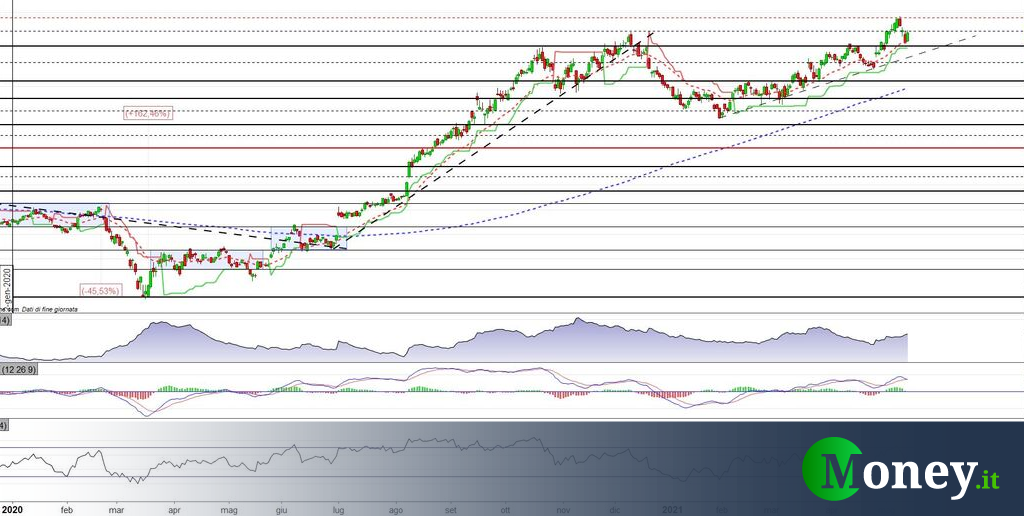
Task: Select the 'Dati di fine giornata' note
Action: pyautogui.click(x=49, y=309)
